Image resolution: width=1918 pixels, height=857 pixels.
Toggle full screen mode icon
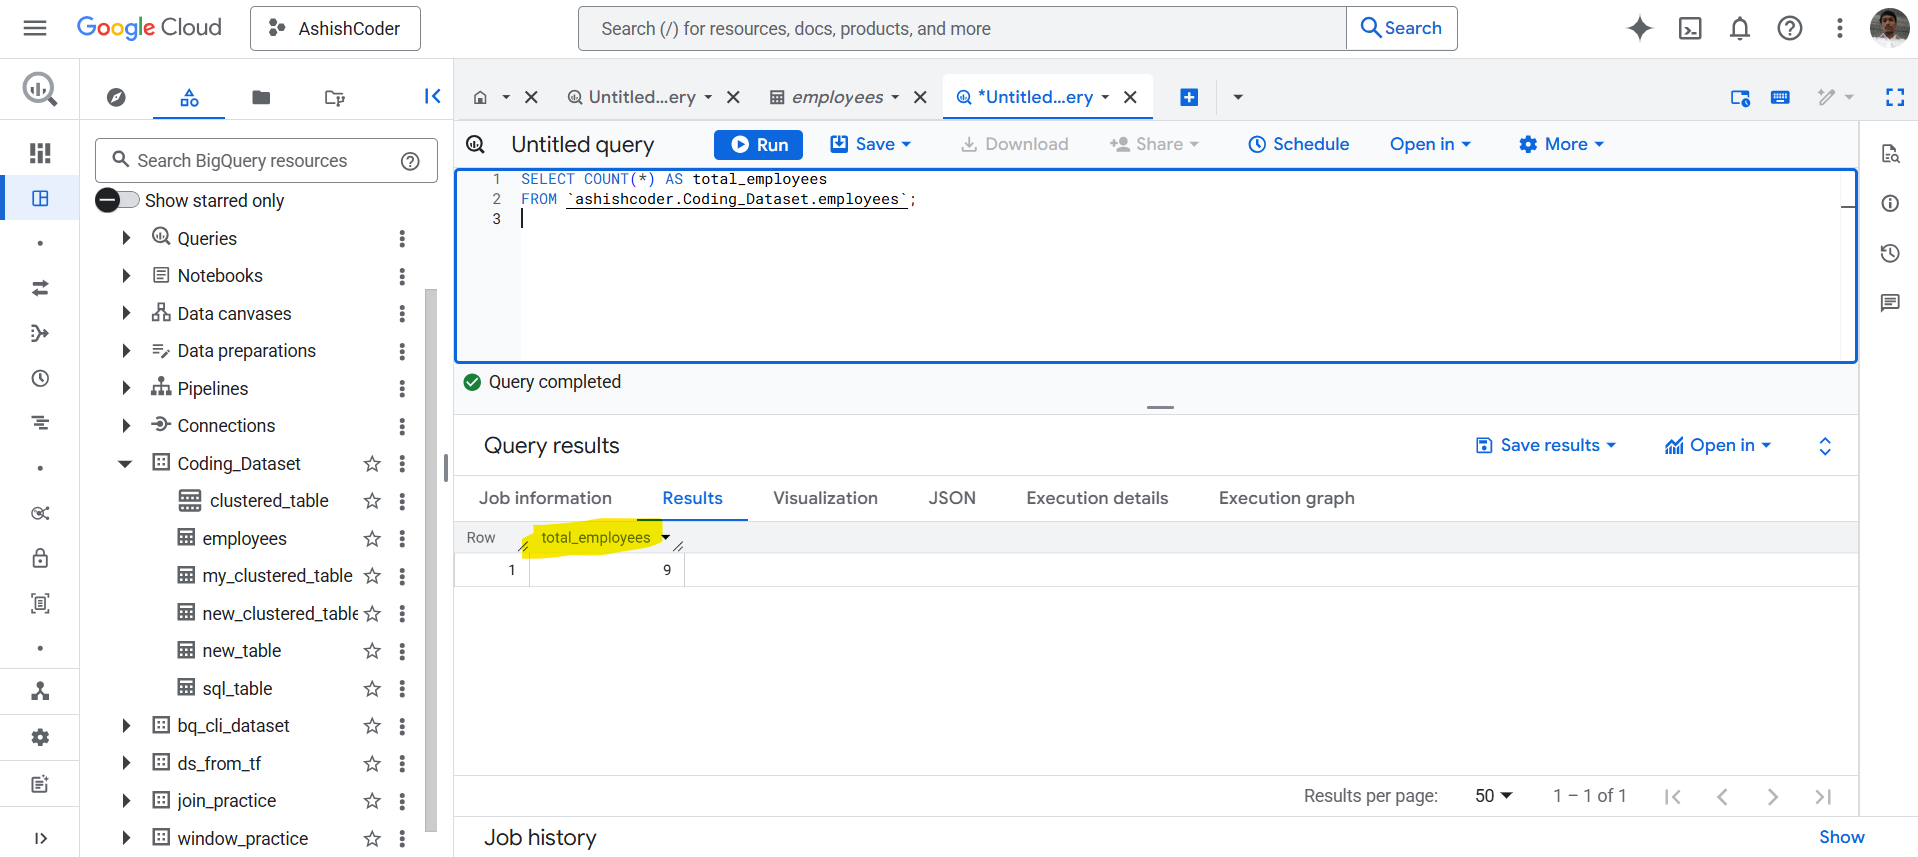pos(1895,97)
